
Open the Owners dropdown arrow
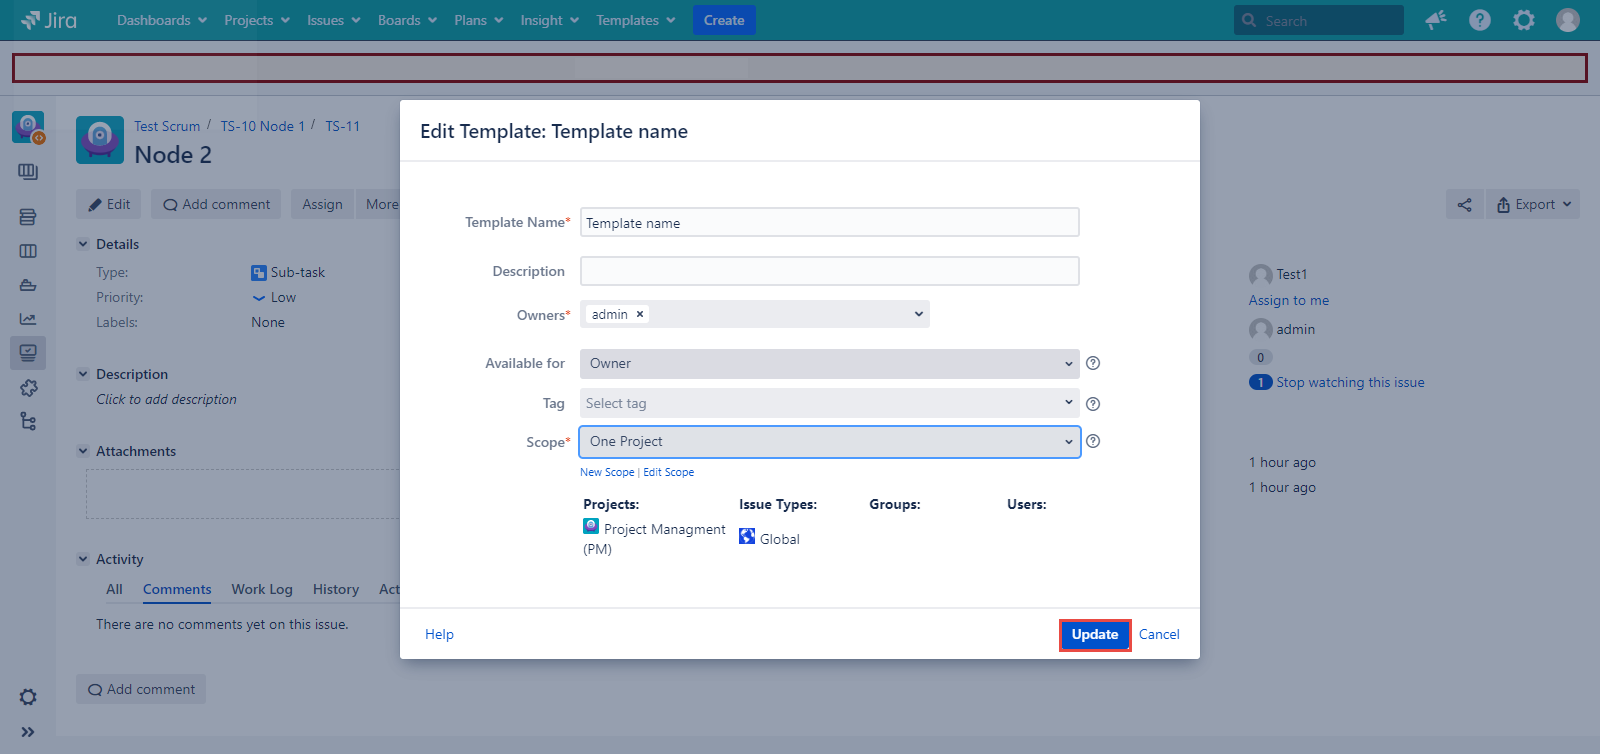click(918, 314)
